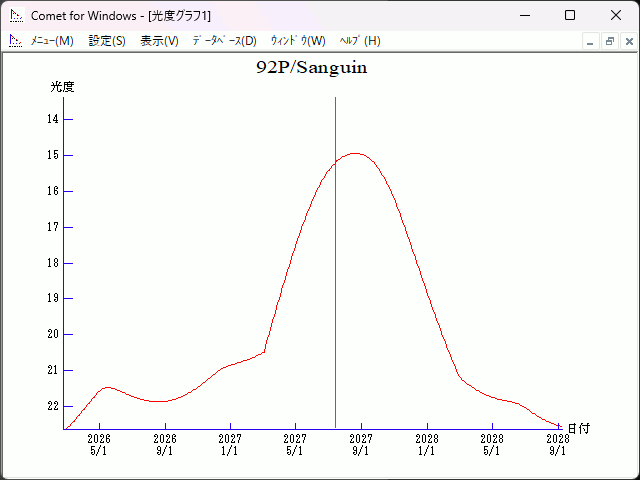Screen dimensions: 640x480
Task: Click the 2027 9/1 date label
Action: click(x=361, y=445)
